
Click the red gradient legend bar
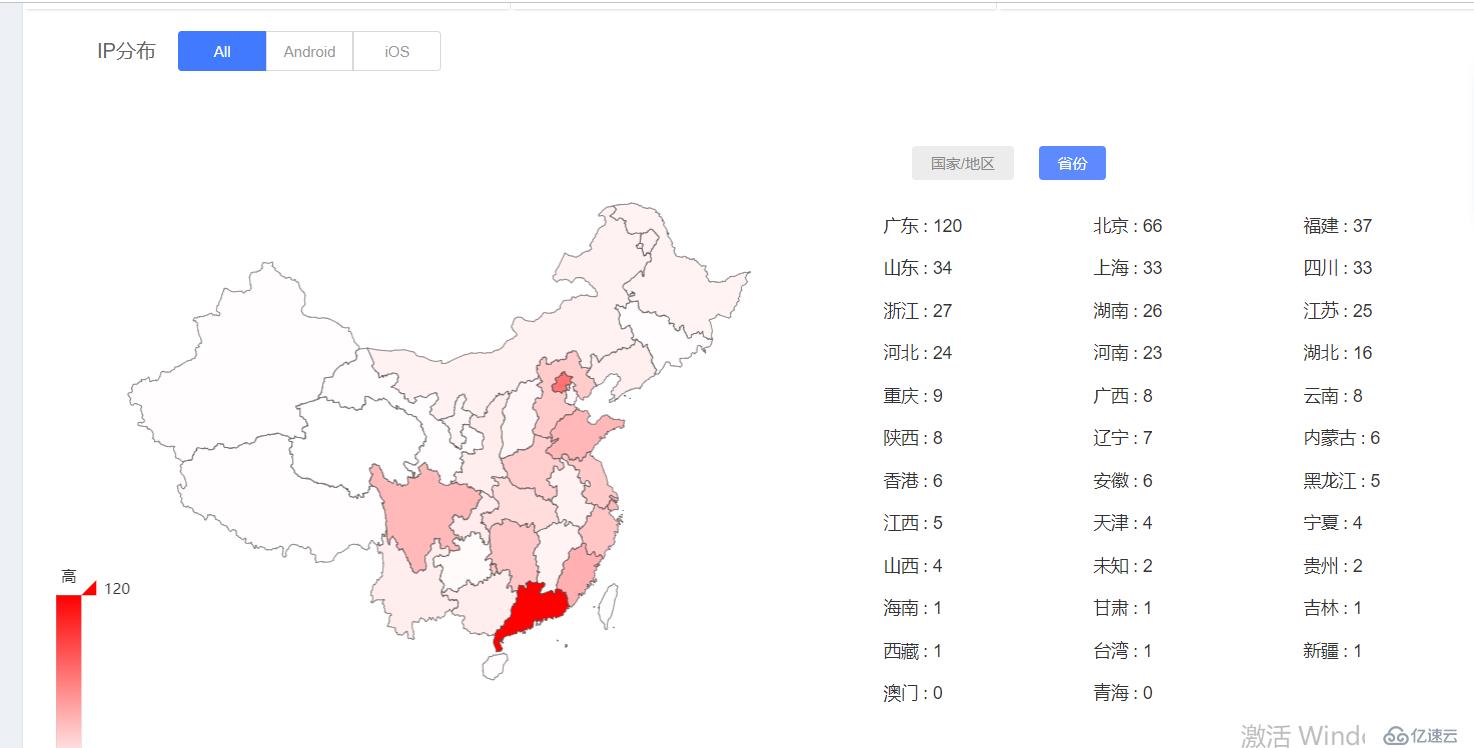68,670
